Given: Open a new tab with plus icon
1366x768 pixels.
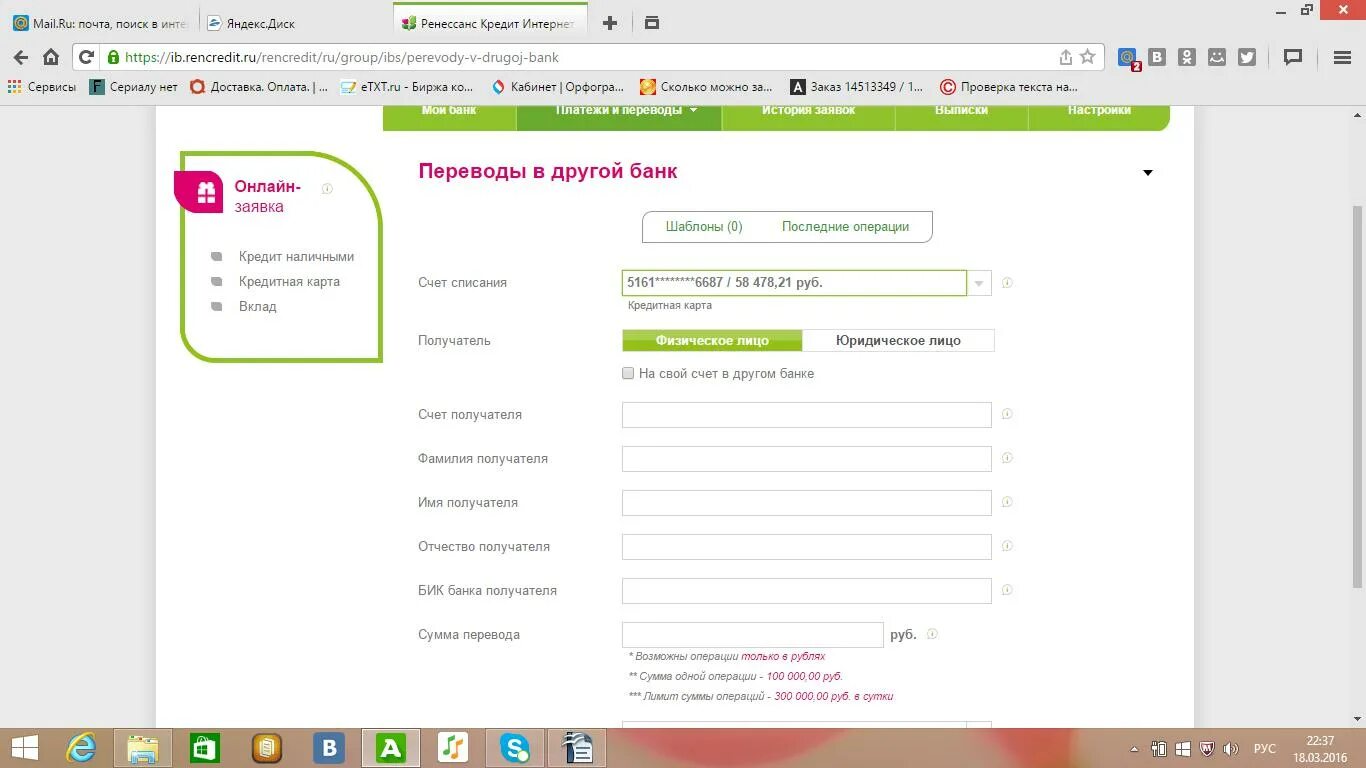Looking at the screenshot, I should (x=610, y=23).
